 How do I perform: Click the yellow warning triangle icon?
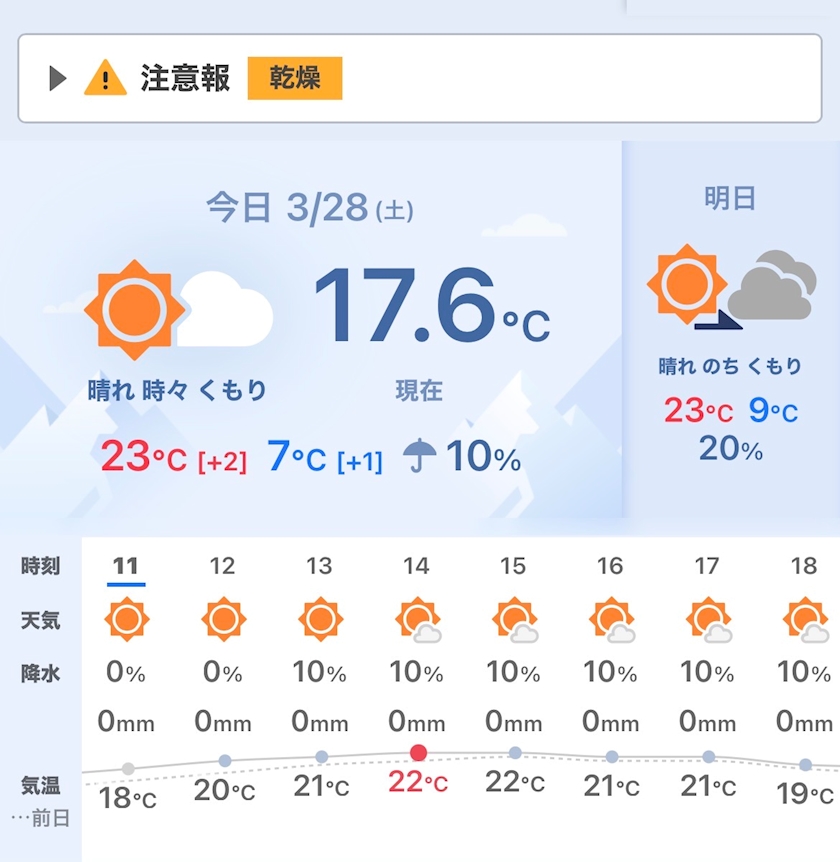[105, 78]
